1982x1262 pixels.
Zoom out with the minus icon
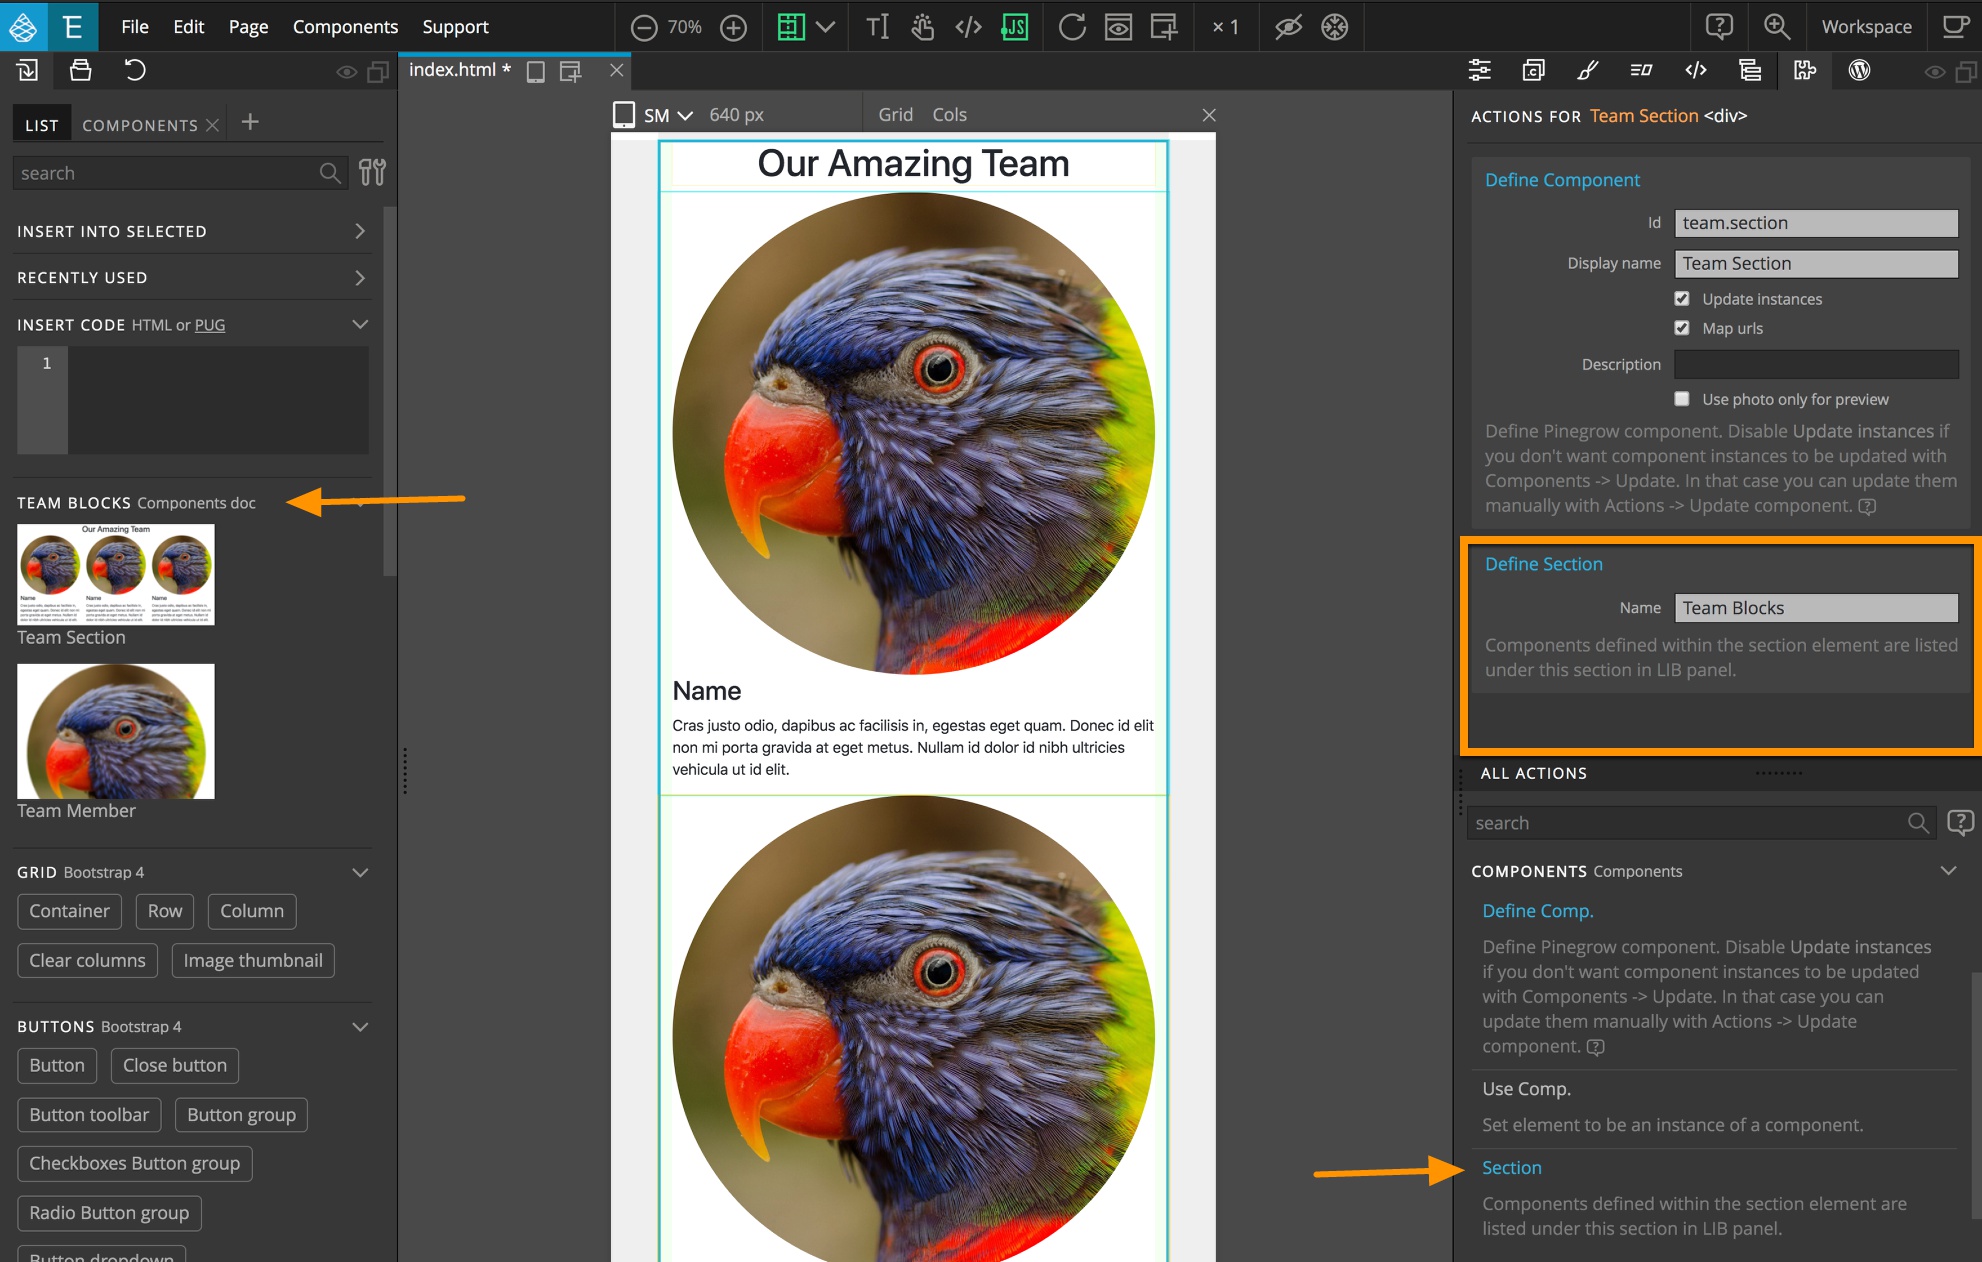[644, 28]
